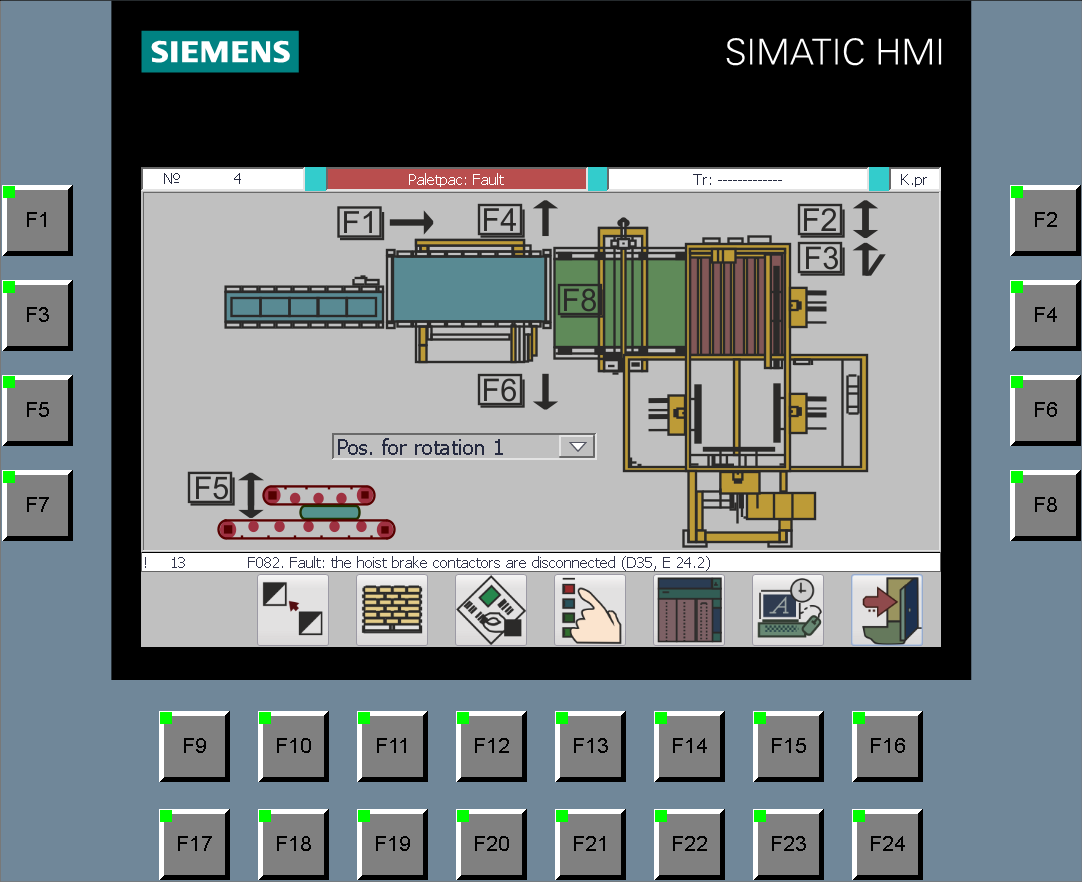Open the manual mode hand pointer icon
Screen dimensions: 1082x882
click(590, 610)
